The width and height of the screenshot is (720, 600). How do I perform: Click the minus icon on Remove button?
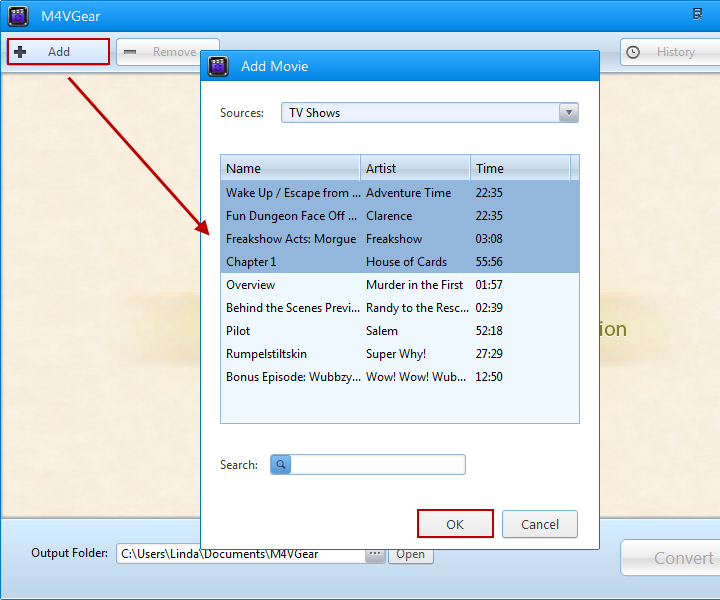[130, 52]
